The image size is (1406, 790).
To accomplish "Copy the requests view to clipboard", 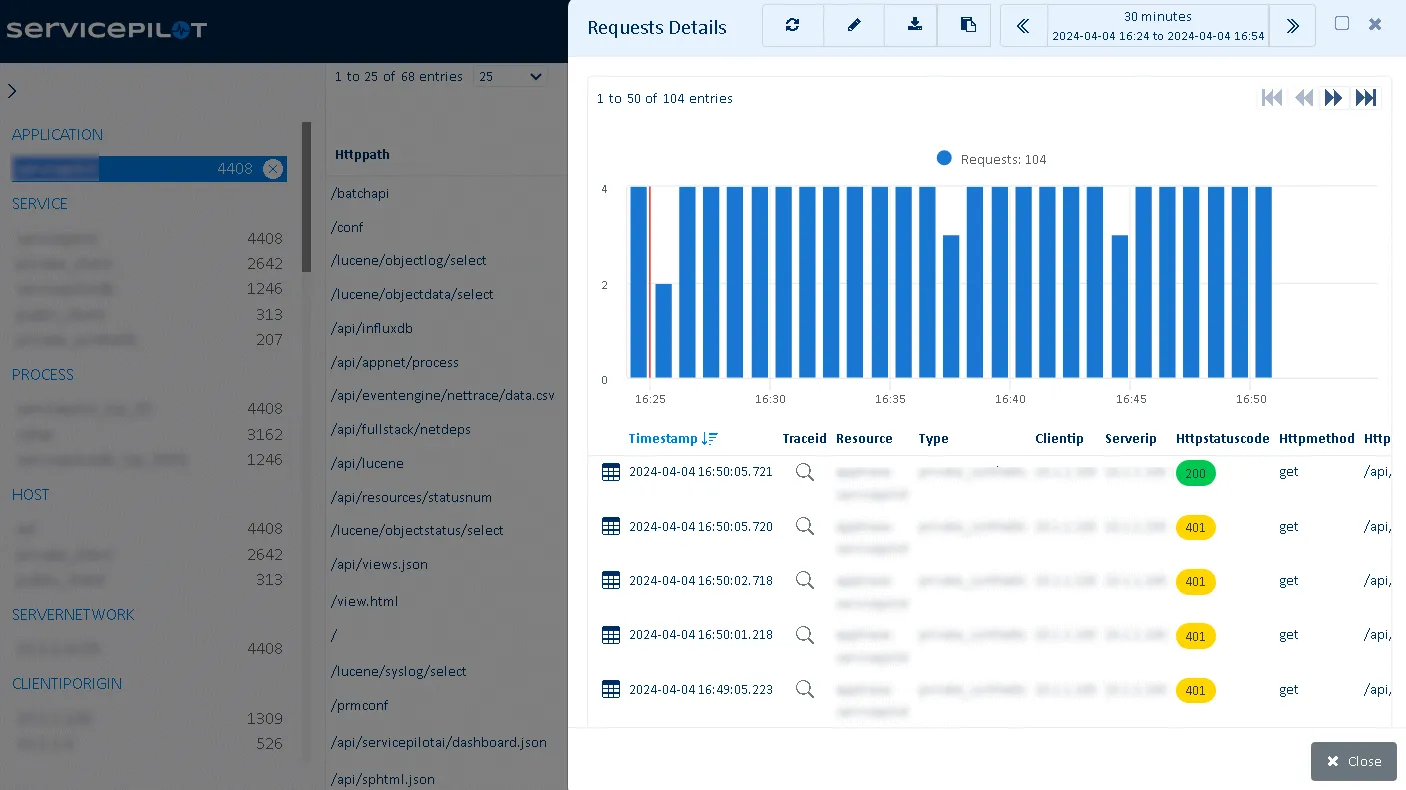I will click(964, 25).
